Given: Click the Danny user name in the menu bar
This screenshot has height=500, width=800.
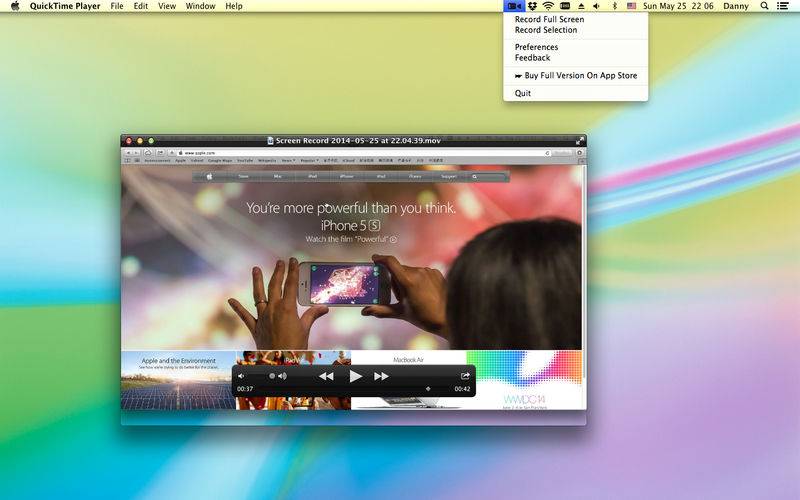Looking at the screenshot, I should tap(736, 6).
